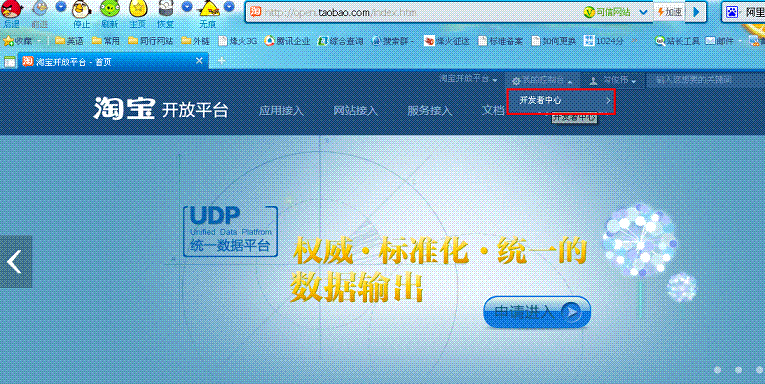Select the first carousel indicator dot
Viewport: 765px width, 384px height.
717,370
